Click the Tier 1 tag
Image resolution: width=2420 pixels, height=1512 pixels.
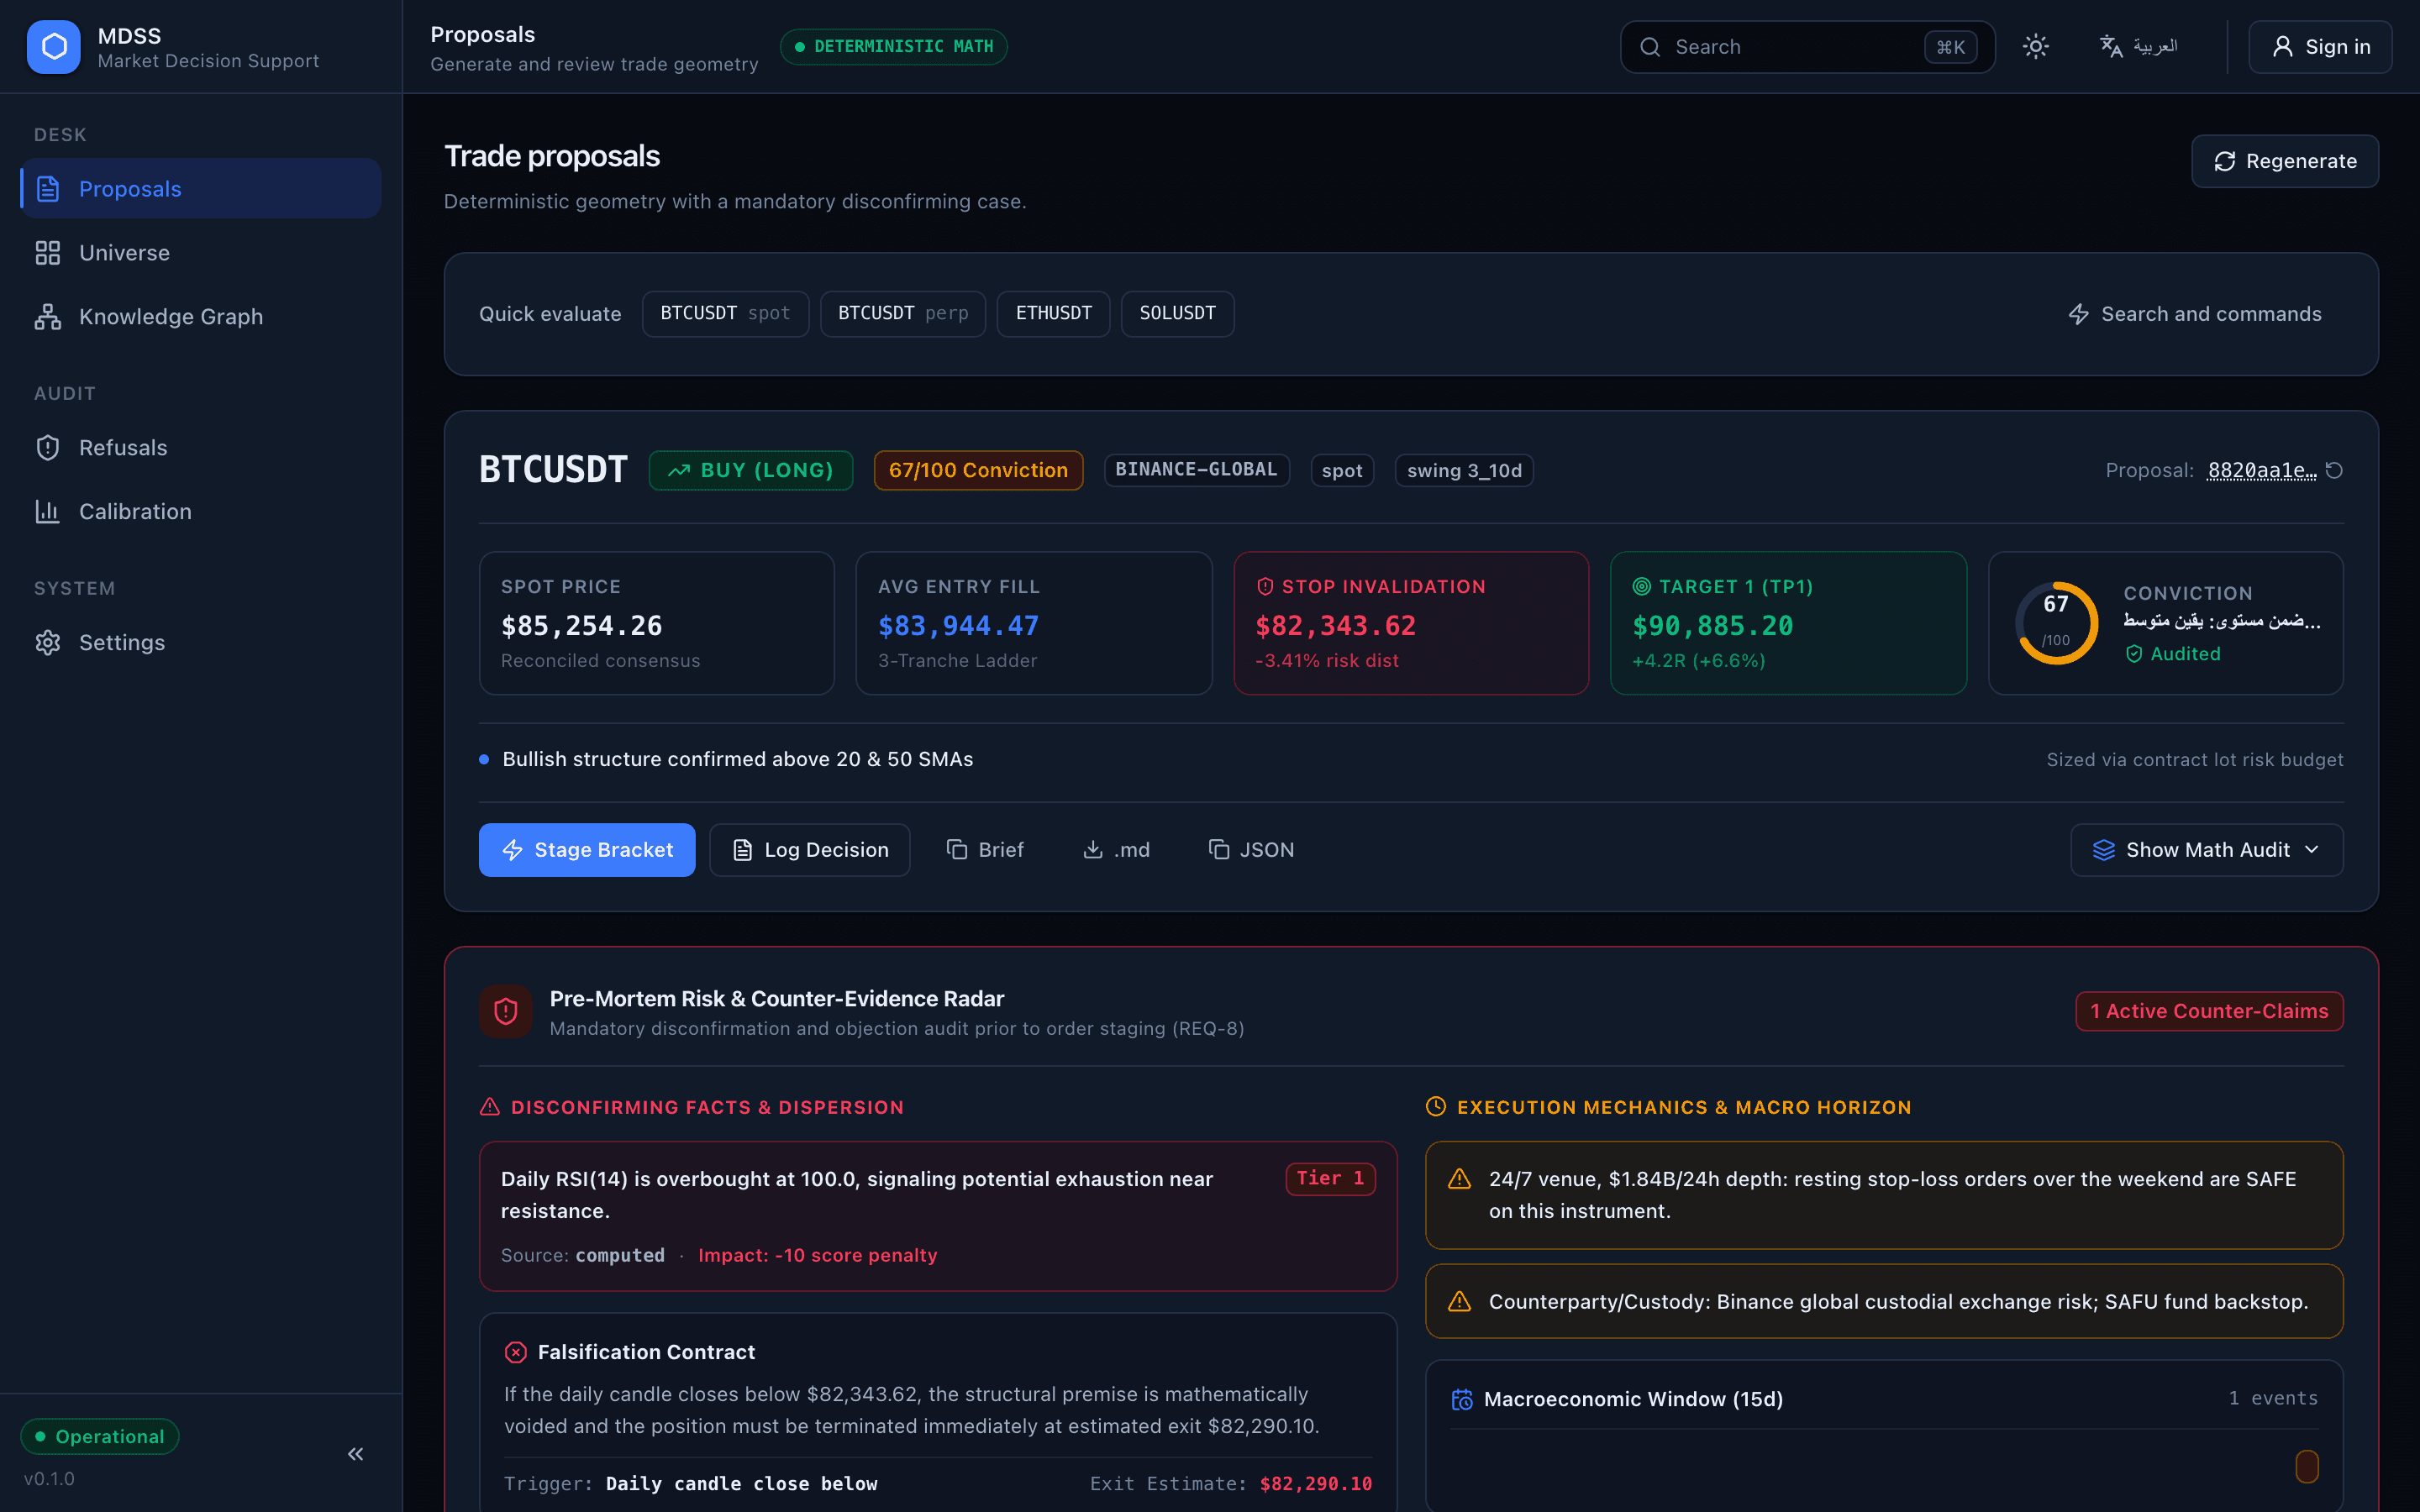pyautogui.click(x=1330, y=1179)
